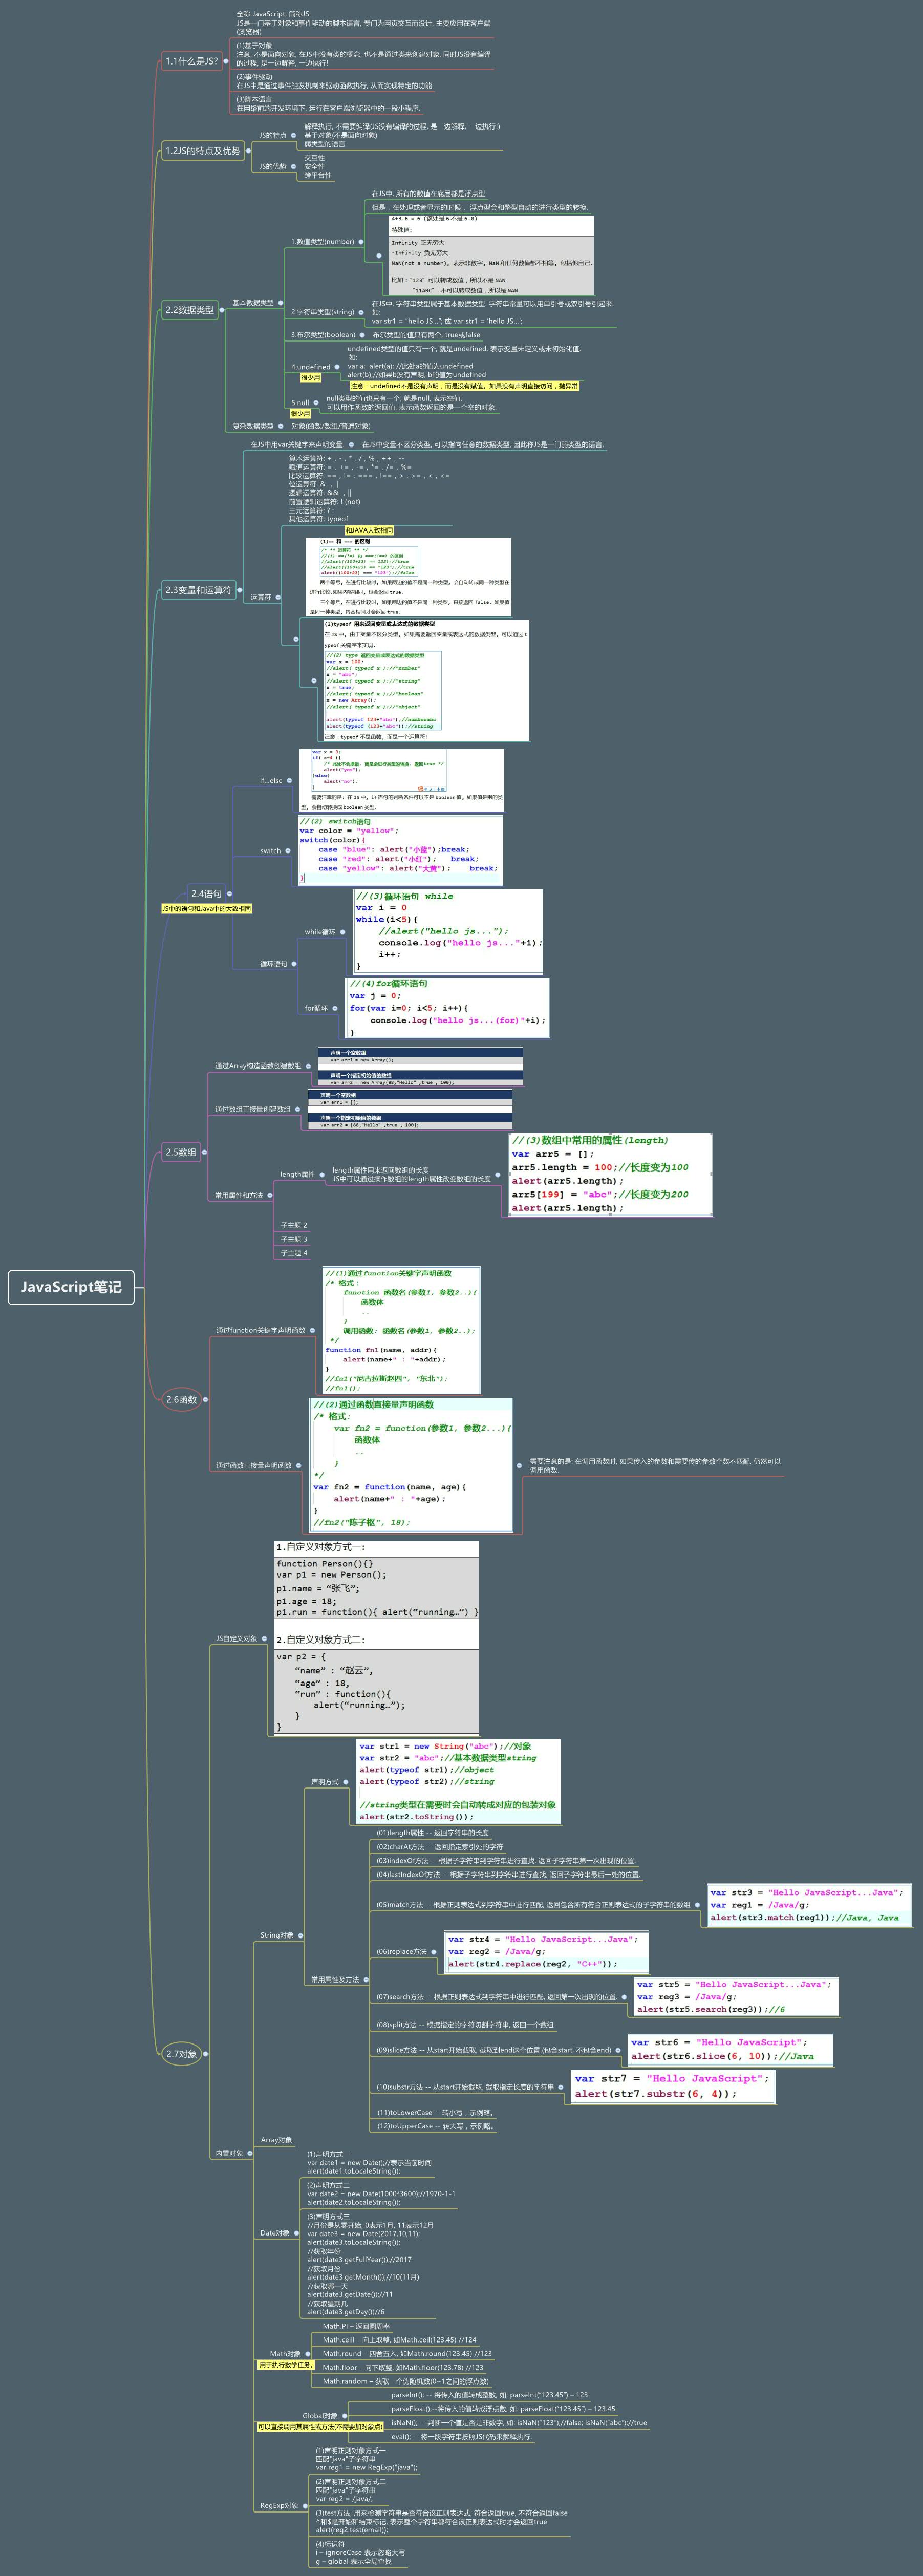Click the switch statement code image

(400, 850)
